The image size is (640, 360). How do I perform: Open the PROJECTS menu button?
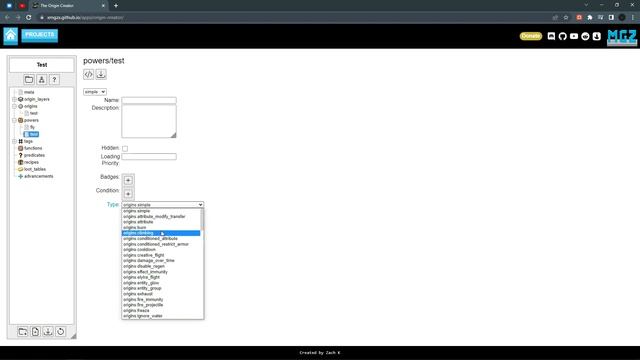40,35
